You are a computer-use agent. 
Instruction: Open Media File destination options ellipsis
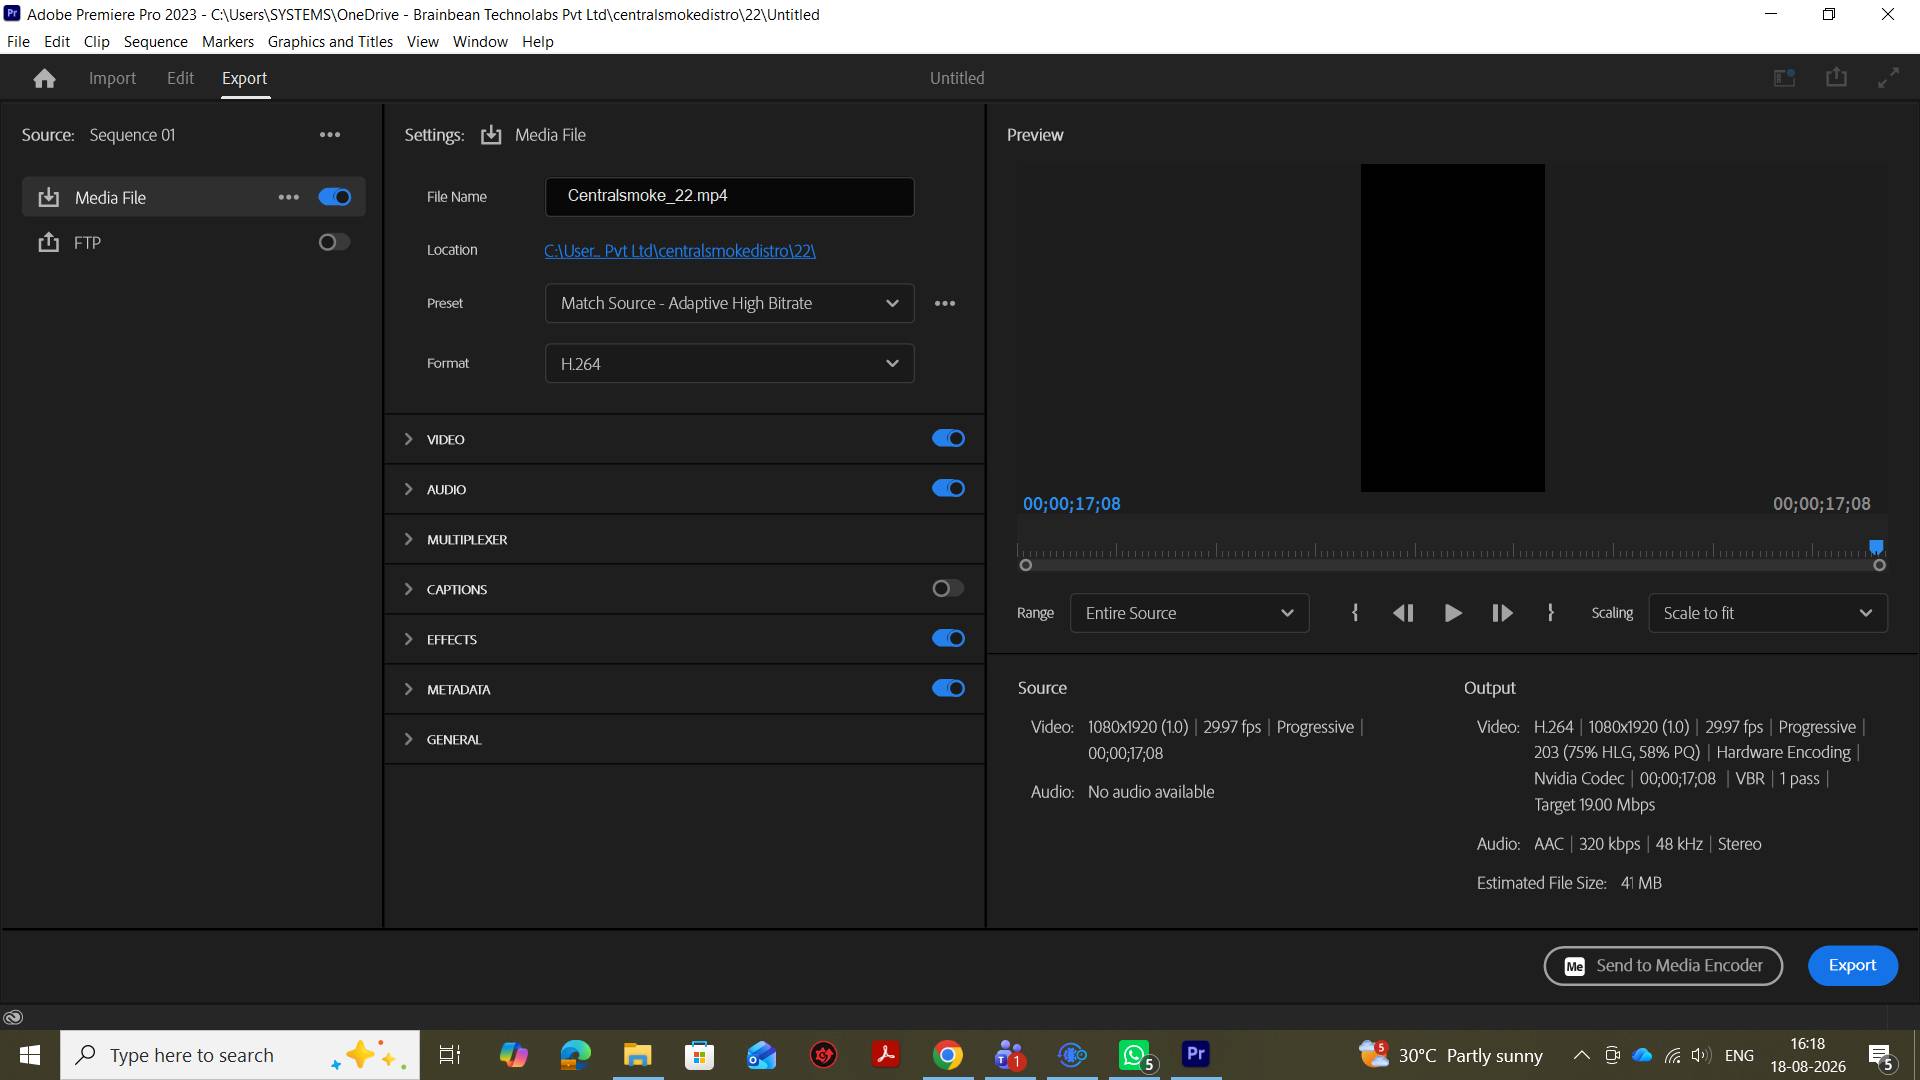pos(289,197)
